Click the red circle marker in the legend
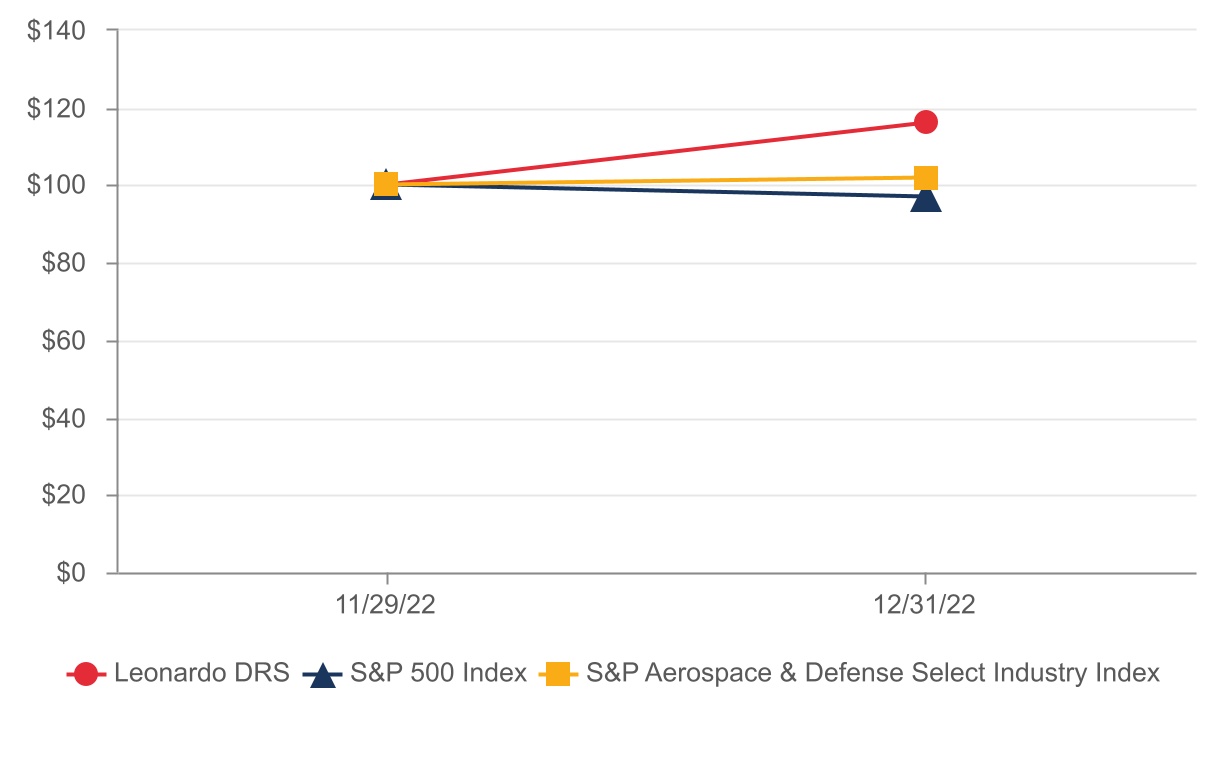Screen dimensions: 1226x760 click(x=87, y=674)
